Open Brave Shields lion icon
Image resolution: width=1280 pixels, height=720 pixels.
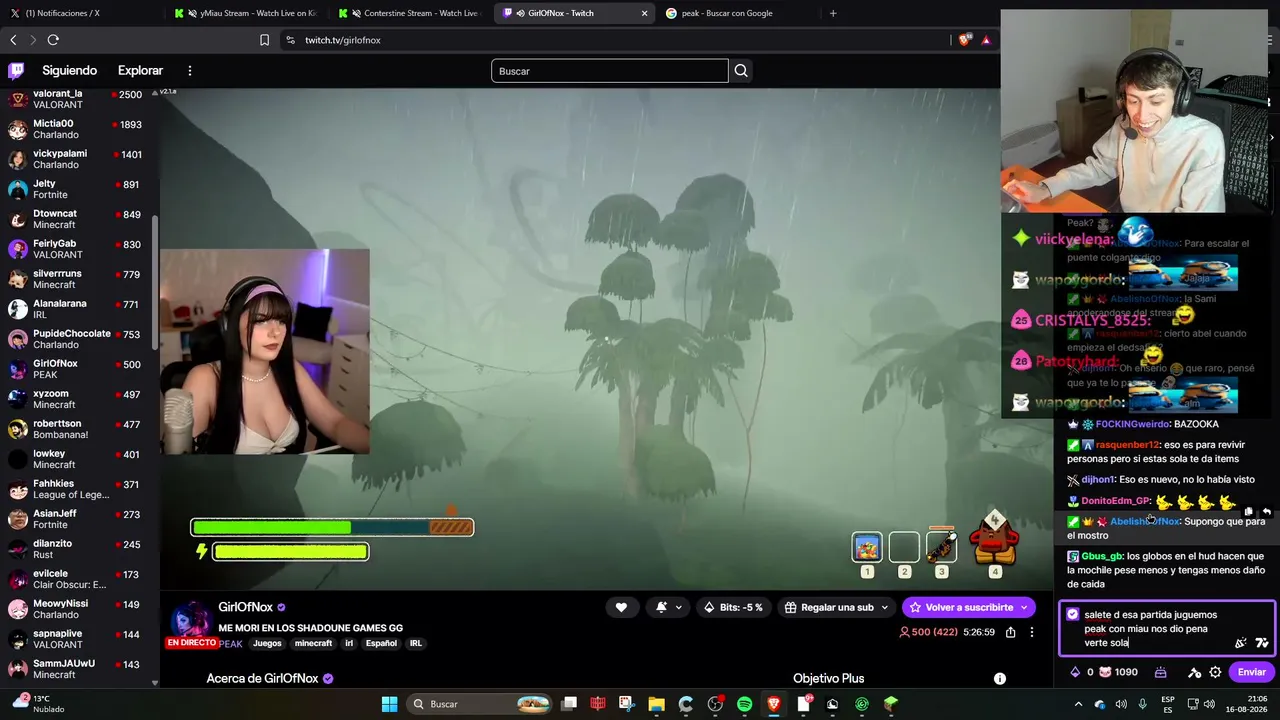point(964,40)
